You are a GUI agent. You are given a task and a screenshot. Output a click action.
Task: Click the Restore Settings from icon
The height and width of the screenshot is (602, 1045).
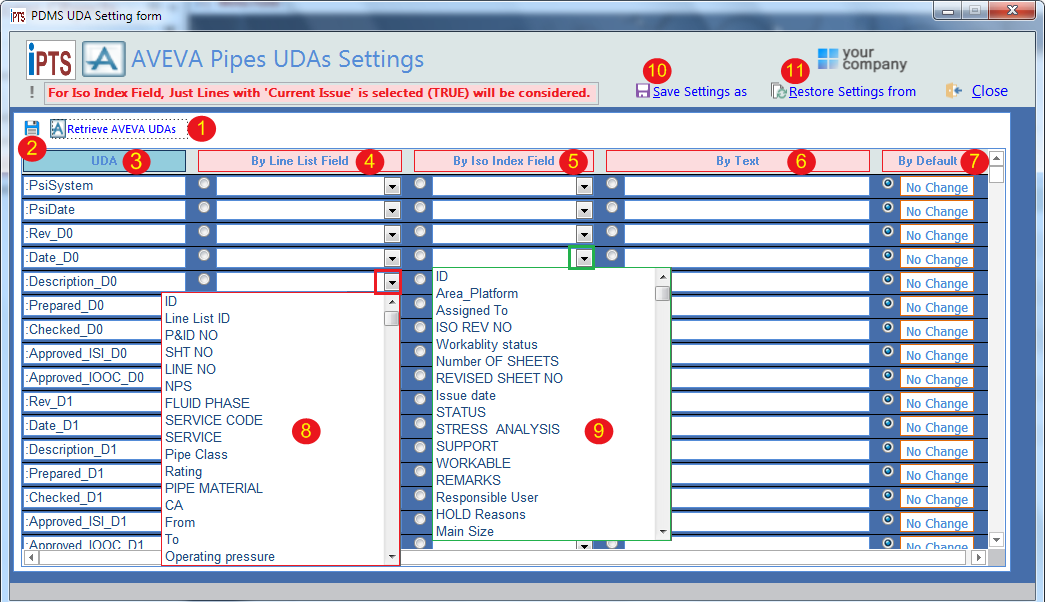coord(778,91)
